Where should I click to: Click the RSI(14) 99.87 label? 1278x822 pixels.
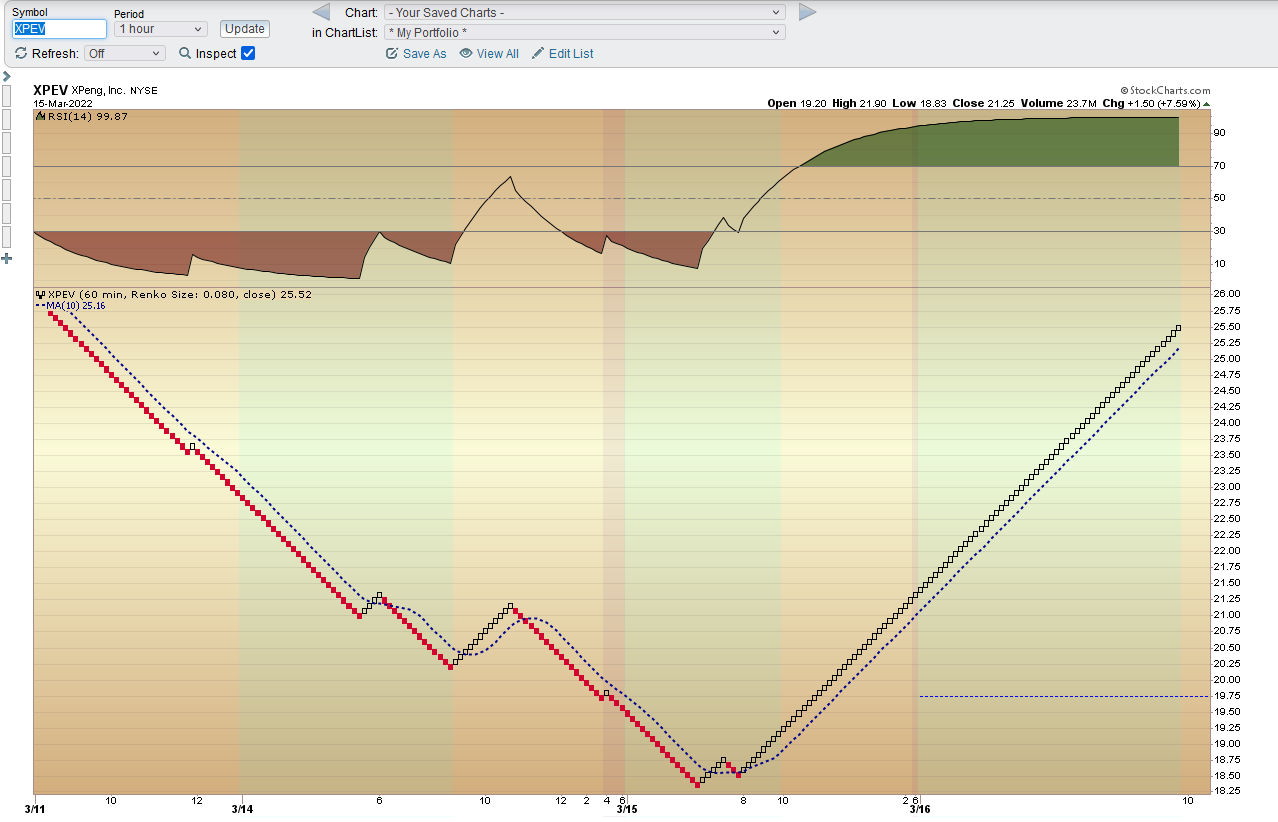(88, 117)
